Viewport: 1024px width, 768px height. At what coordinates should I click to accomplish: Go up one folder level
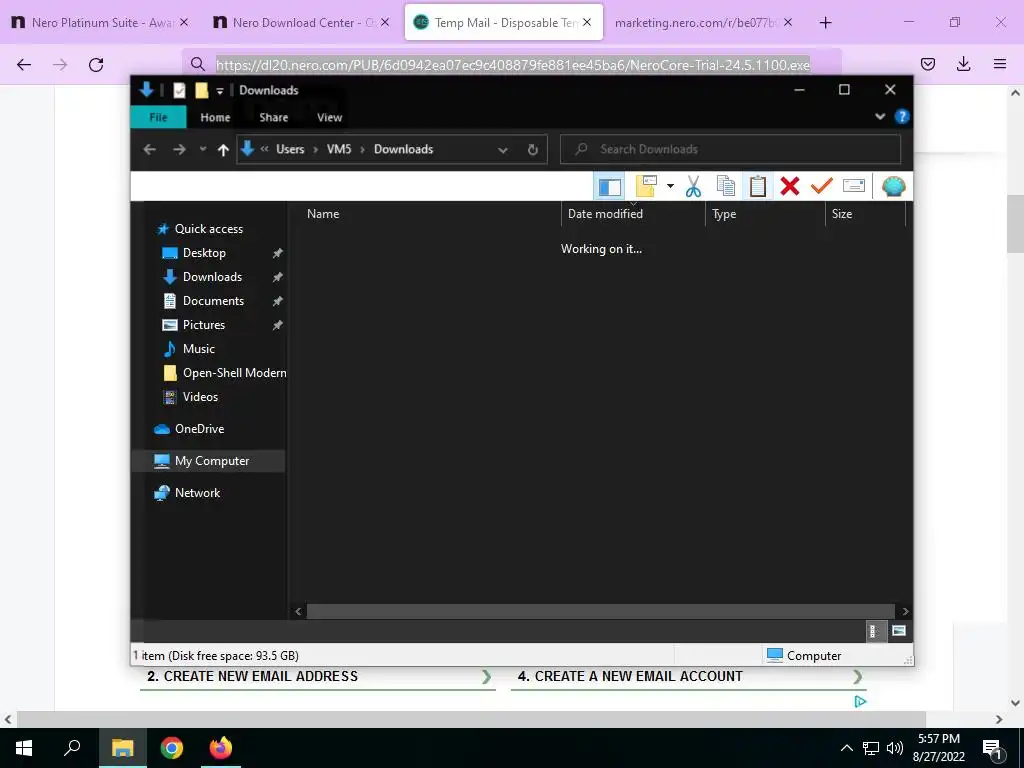pyautogui.click(x=223, y=150)
